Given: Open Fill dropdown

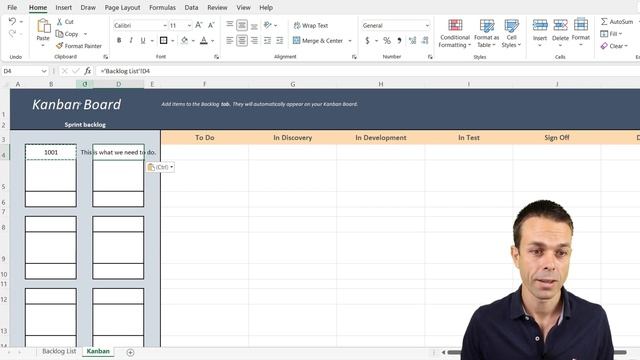Looking at the screenshot, I should (x=611, y=33).
